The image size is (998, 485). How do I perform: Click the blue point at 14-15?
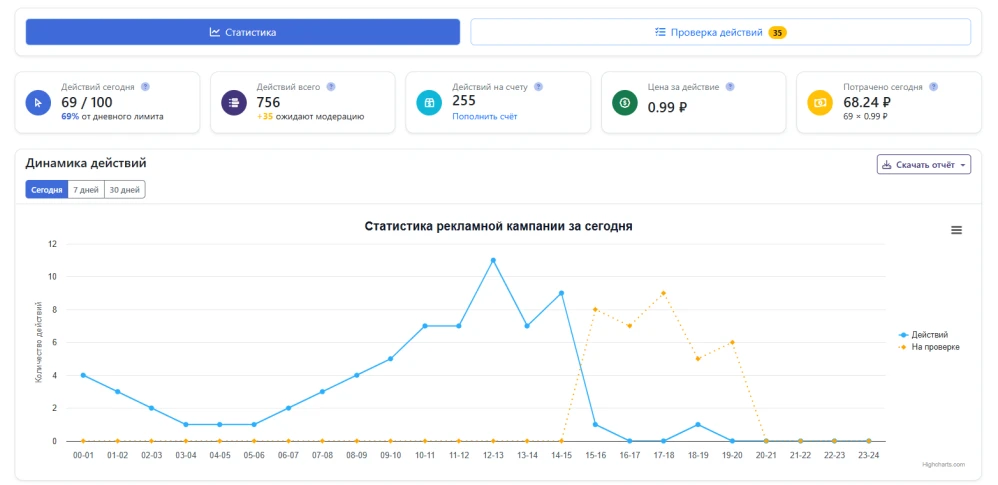pyautogui.click(x=561, y=293)
